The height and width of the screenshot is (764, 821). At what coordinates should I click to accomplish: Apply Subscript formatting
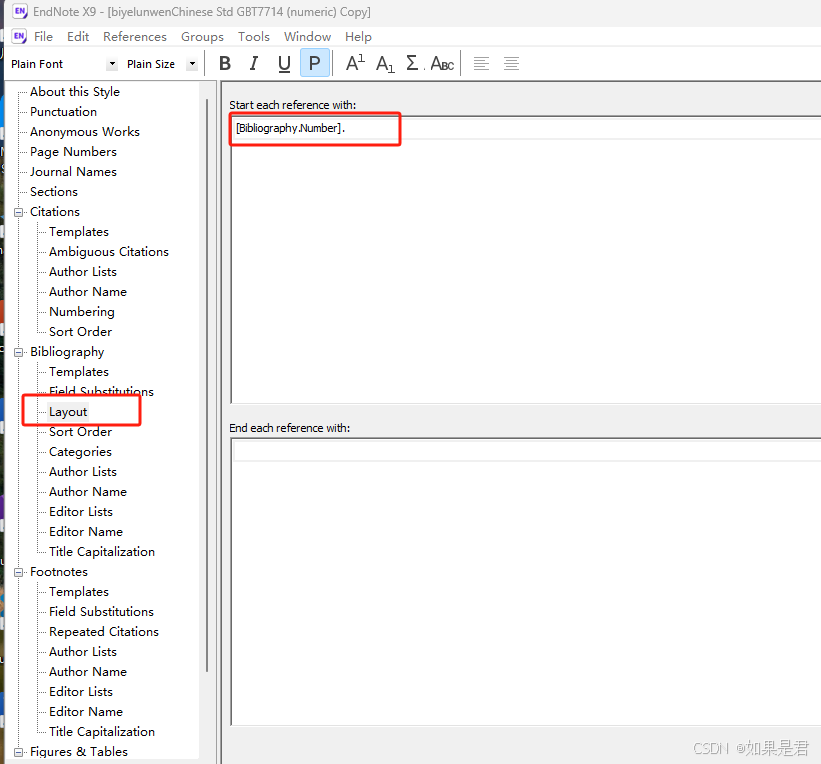click(385, 64)
